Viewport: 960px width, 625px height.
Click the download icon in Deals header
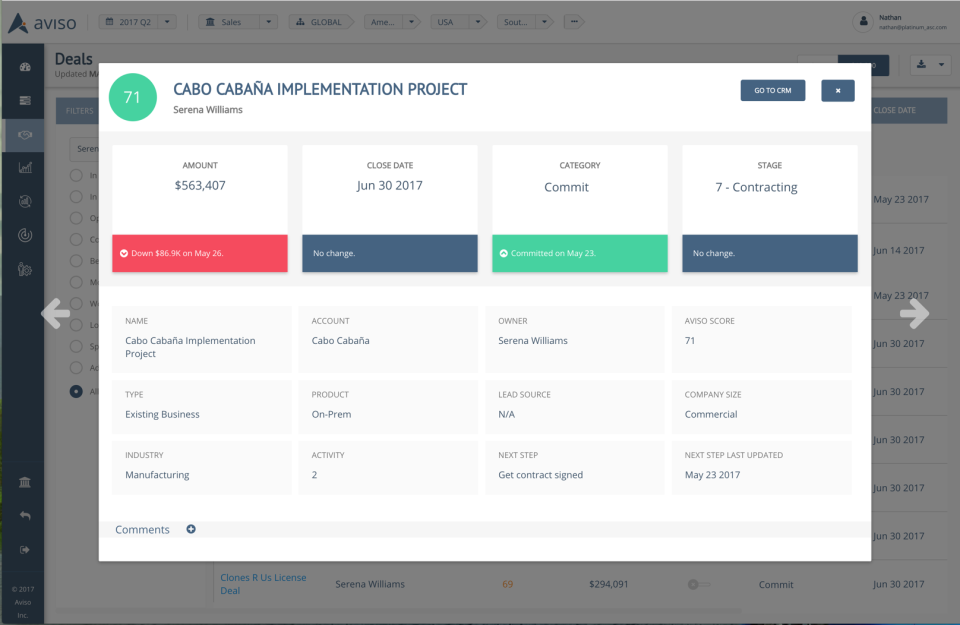click(921, 64)
